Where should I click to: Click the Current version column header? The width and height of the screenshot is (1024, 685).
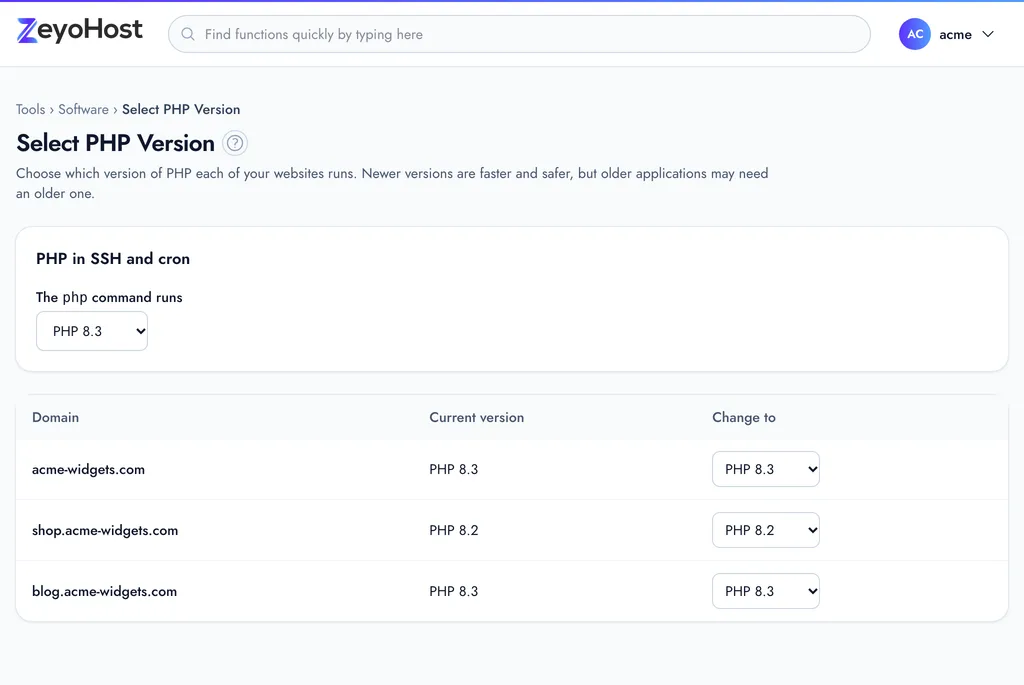click(x=477, y=417)
